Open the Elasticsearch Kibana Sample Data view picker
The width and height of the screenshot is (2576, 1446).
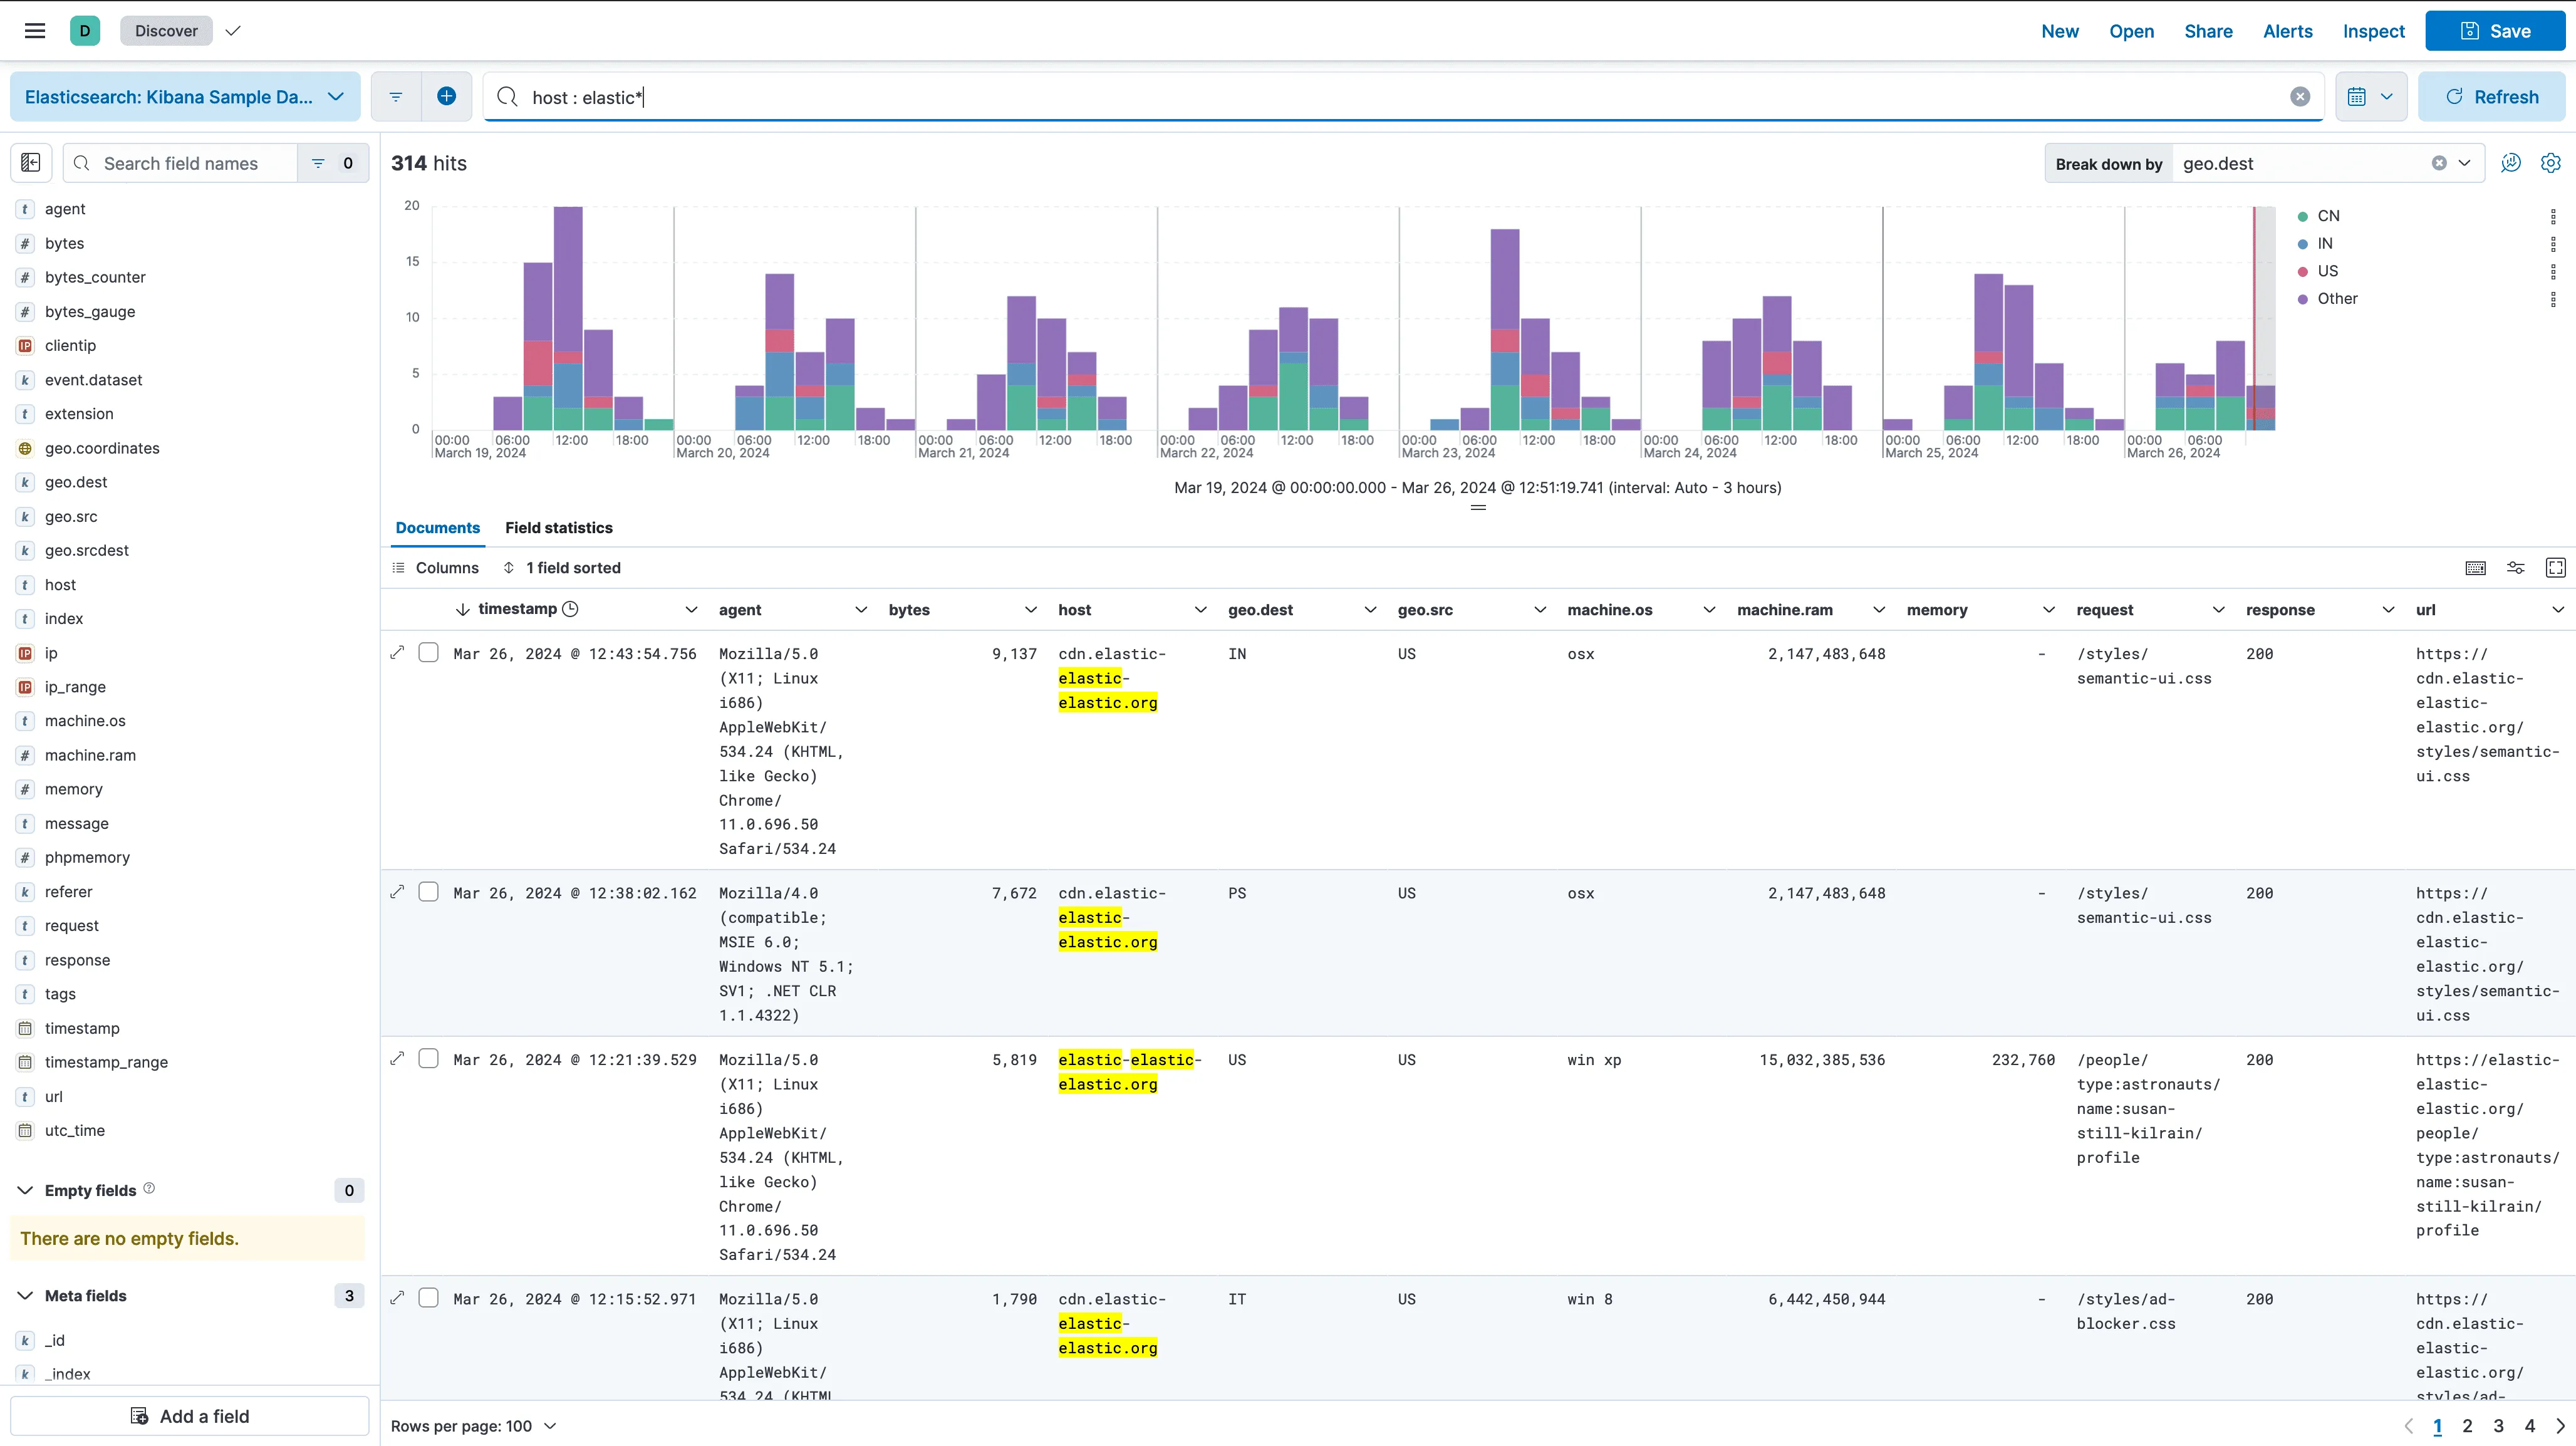point(184,96)
